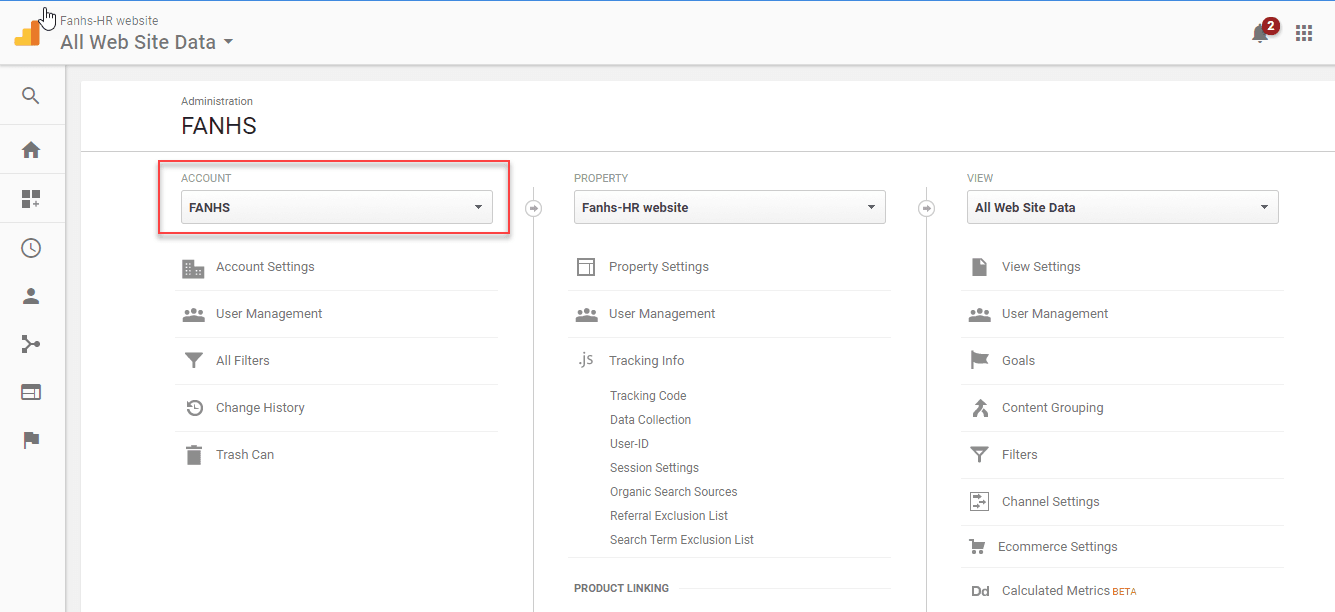
Task: Open the Goals settings for the view
Action: [1018, 361]
